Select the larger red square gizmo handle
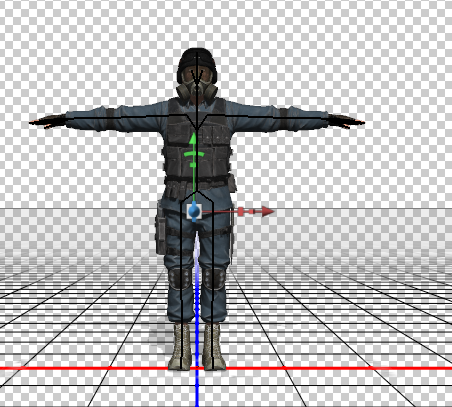This screenshot has width=452, height=407. pos(241,211)
